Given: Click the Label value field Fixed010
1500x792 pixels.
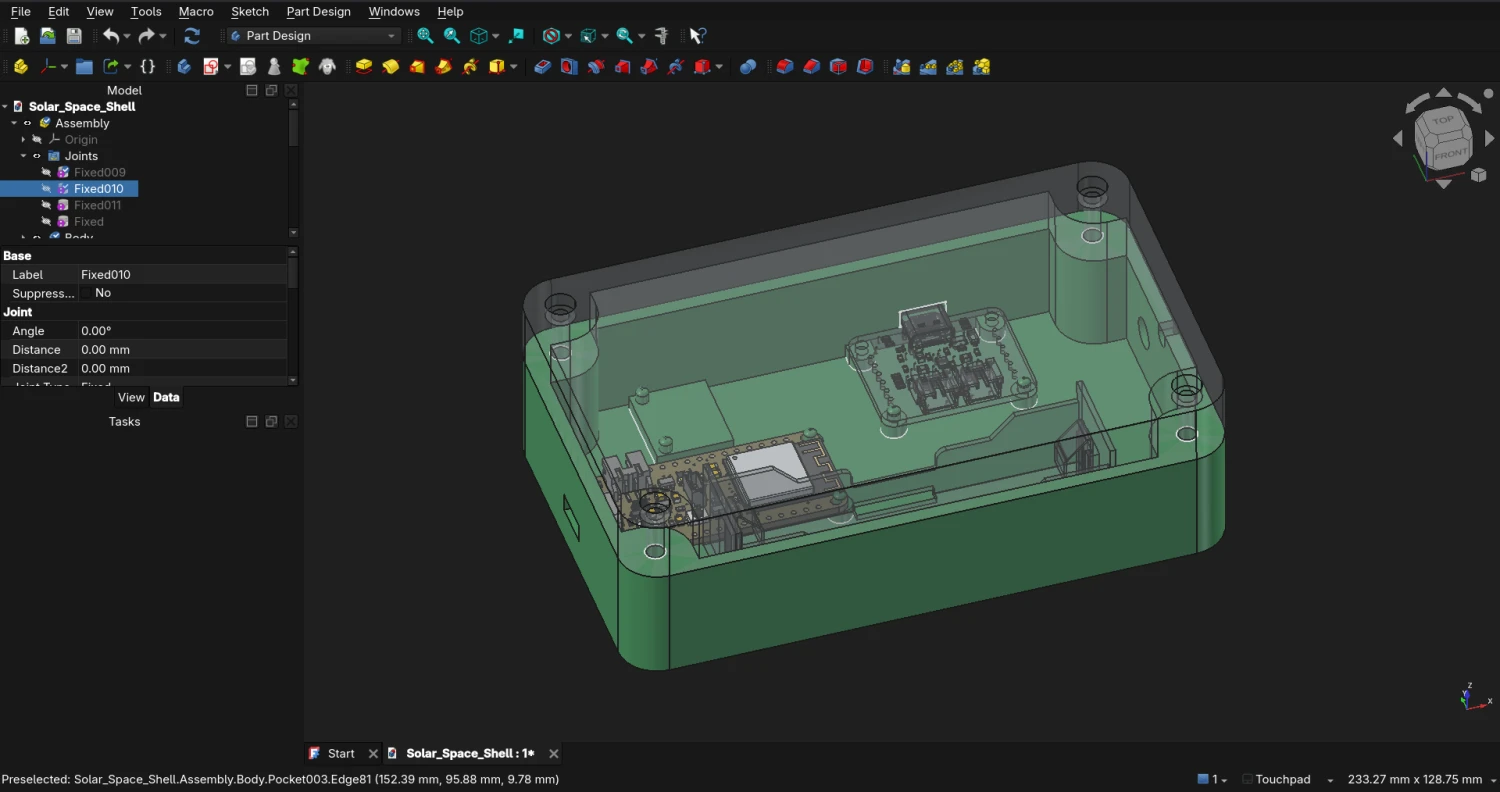Looking at the screenshot, I should pos(183,275).
